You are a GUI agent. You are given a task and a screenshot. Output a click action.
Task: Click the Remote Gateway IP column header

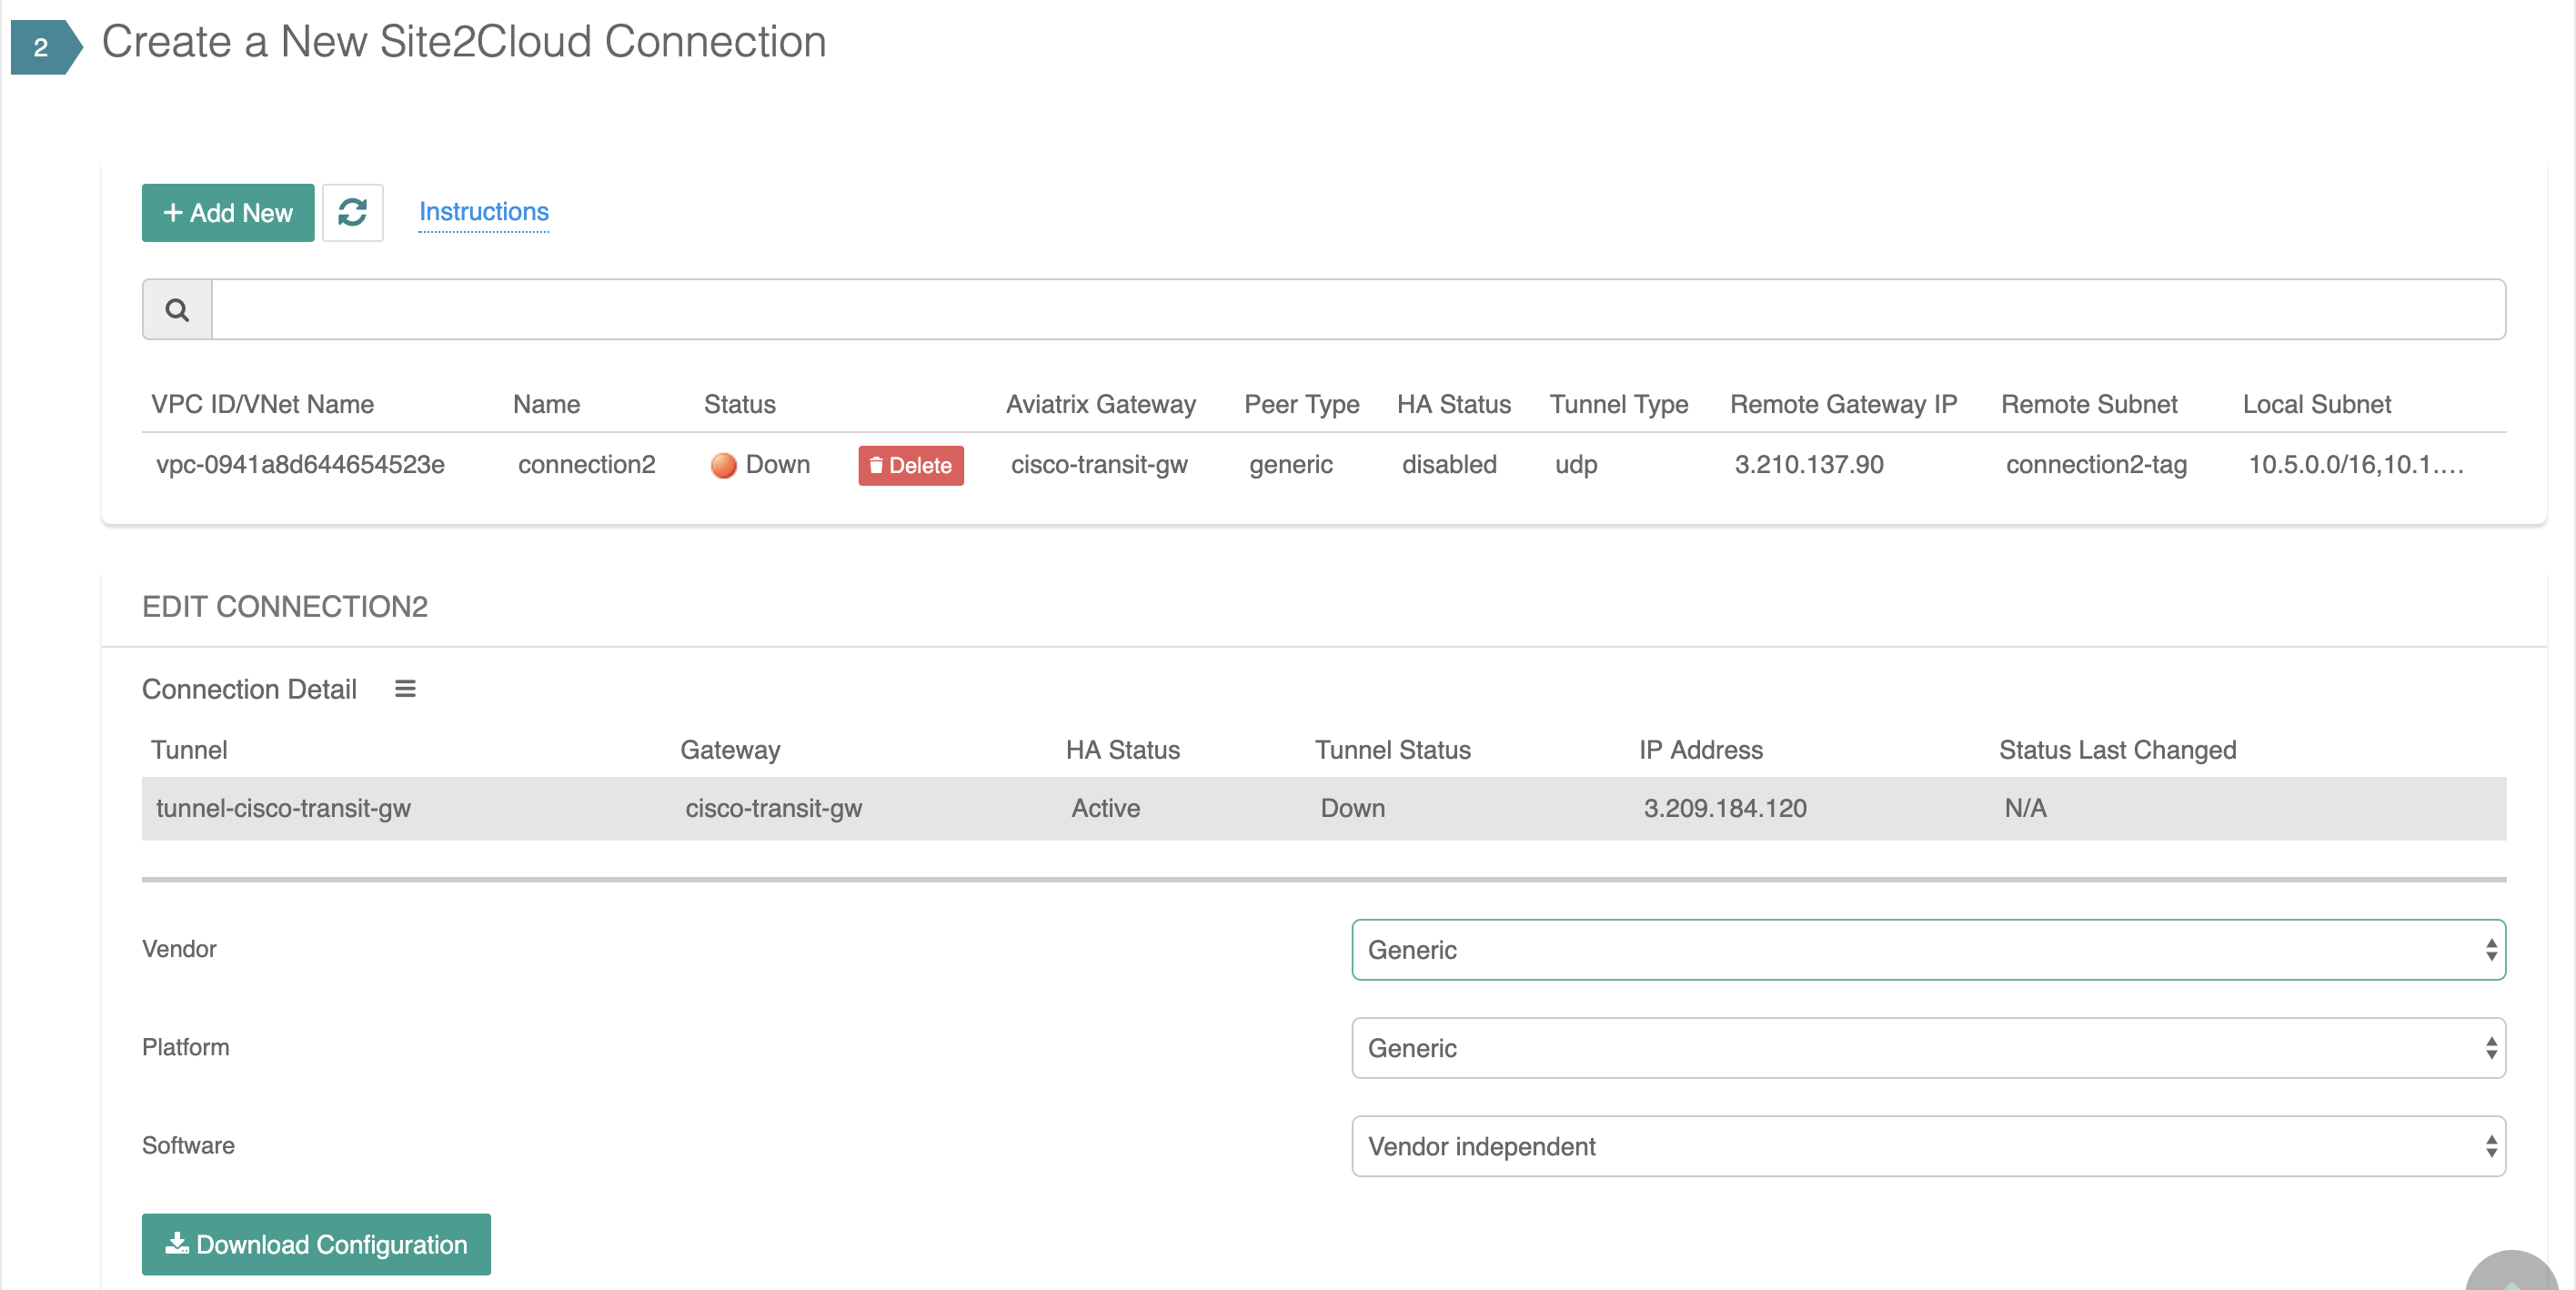pos(1843,404)
